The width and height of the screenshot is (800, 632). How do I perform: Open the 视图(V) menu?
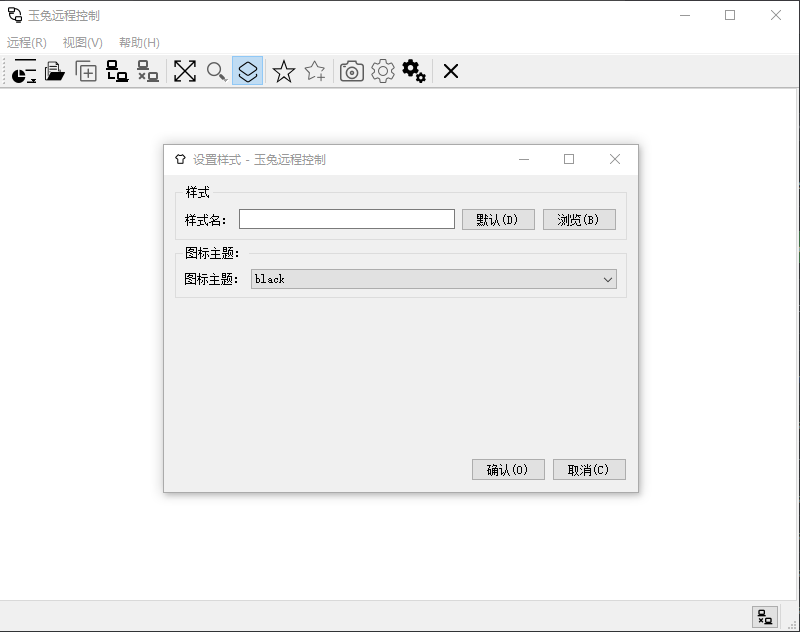82,42
